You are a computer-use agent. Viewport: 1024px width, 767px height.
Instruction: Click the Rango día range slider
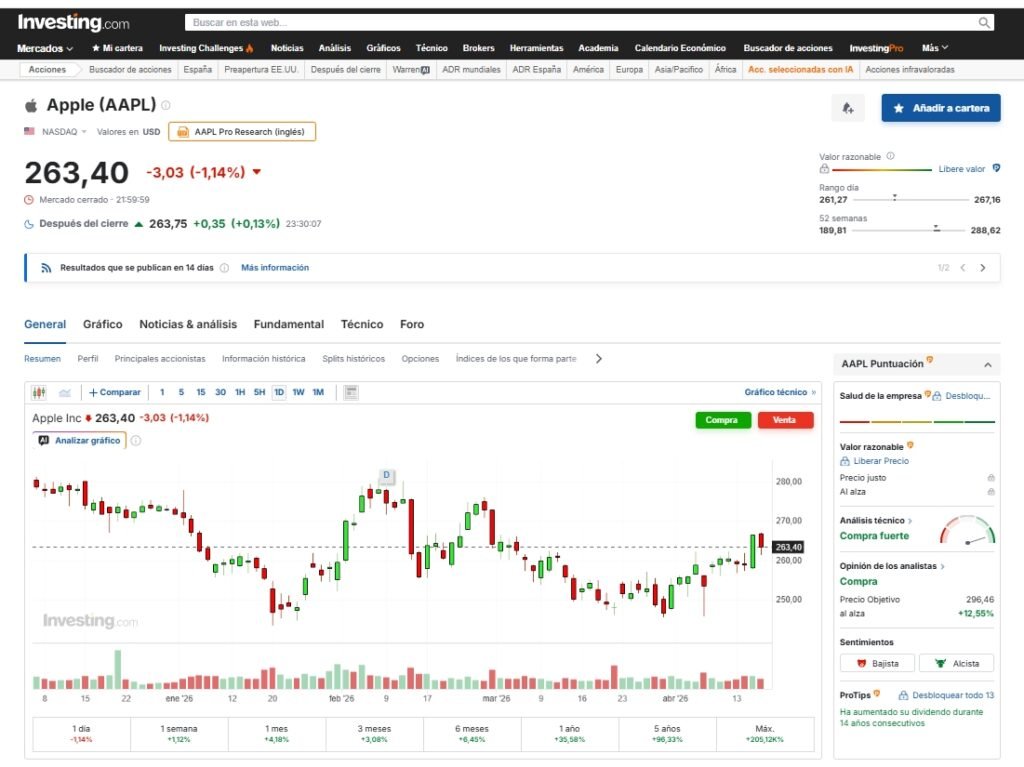coord(910,199)
